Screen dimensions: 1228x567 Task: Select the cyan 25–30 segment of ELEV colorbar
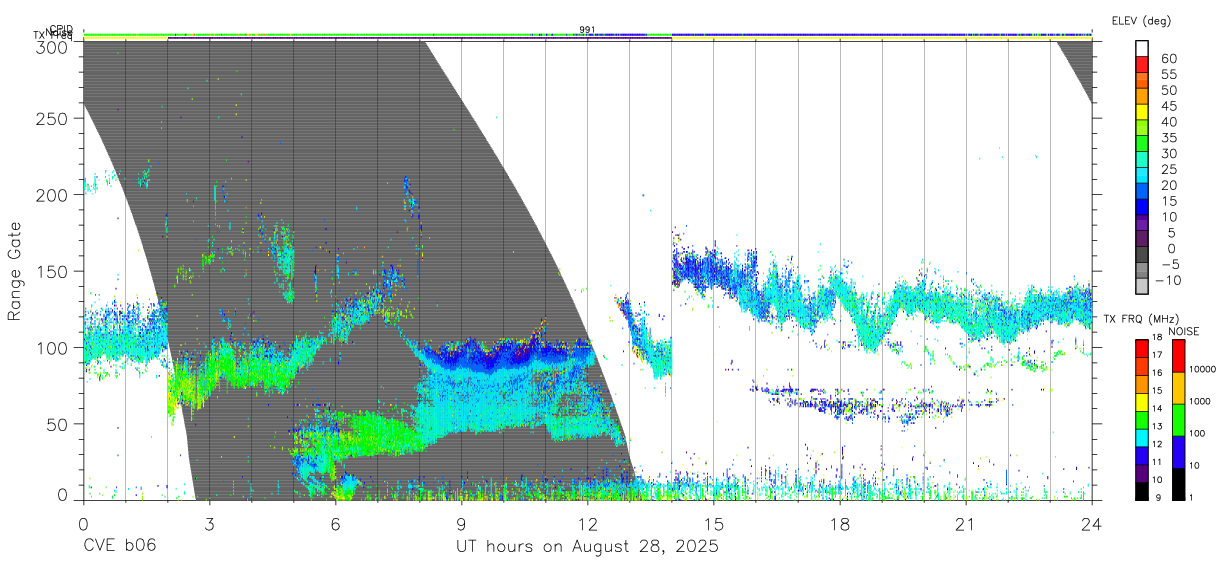coord(1143,160)
